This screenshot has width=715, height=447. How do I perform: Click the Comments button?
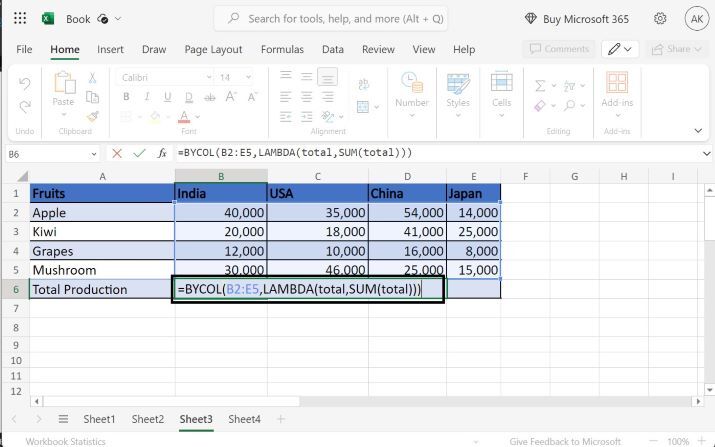click(x=559, y=49)
